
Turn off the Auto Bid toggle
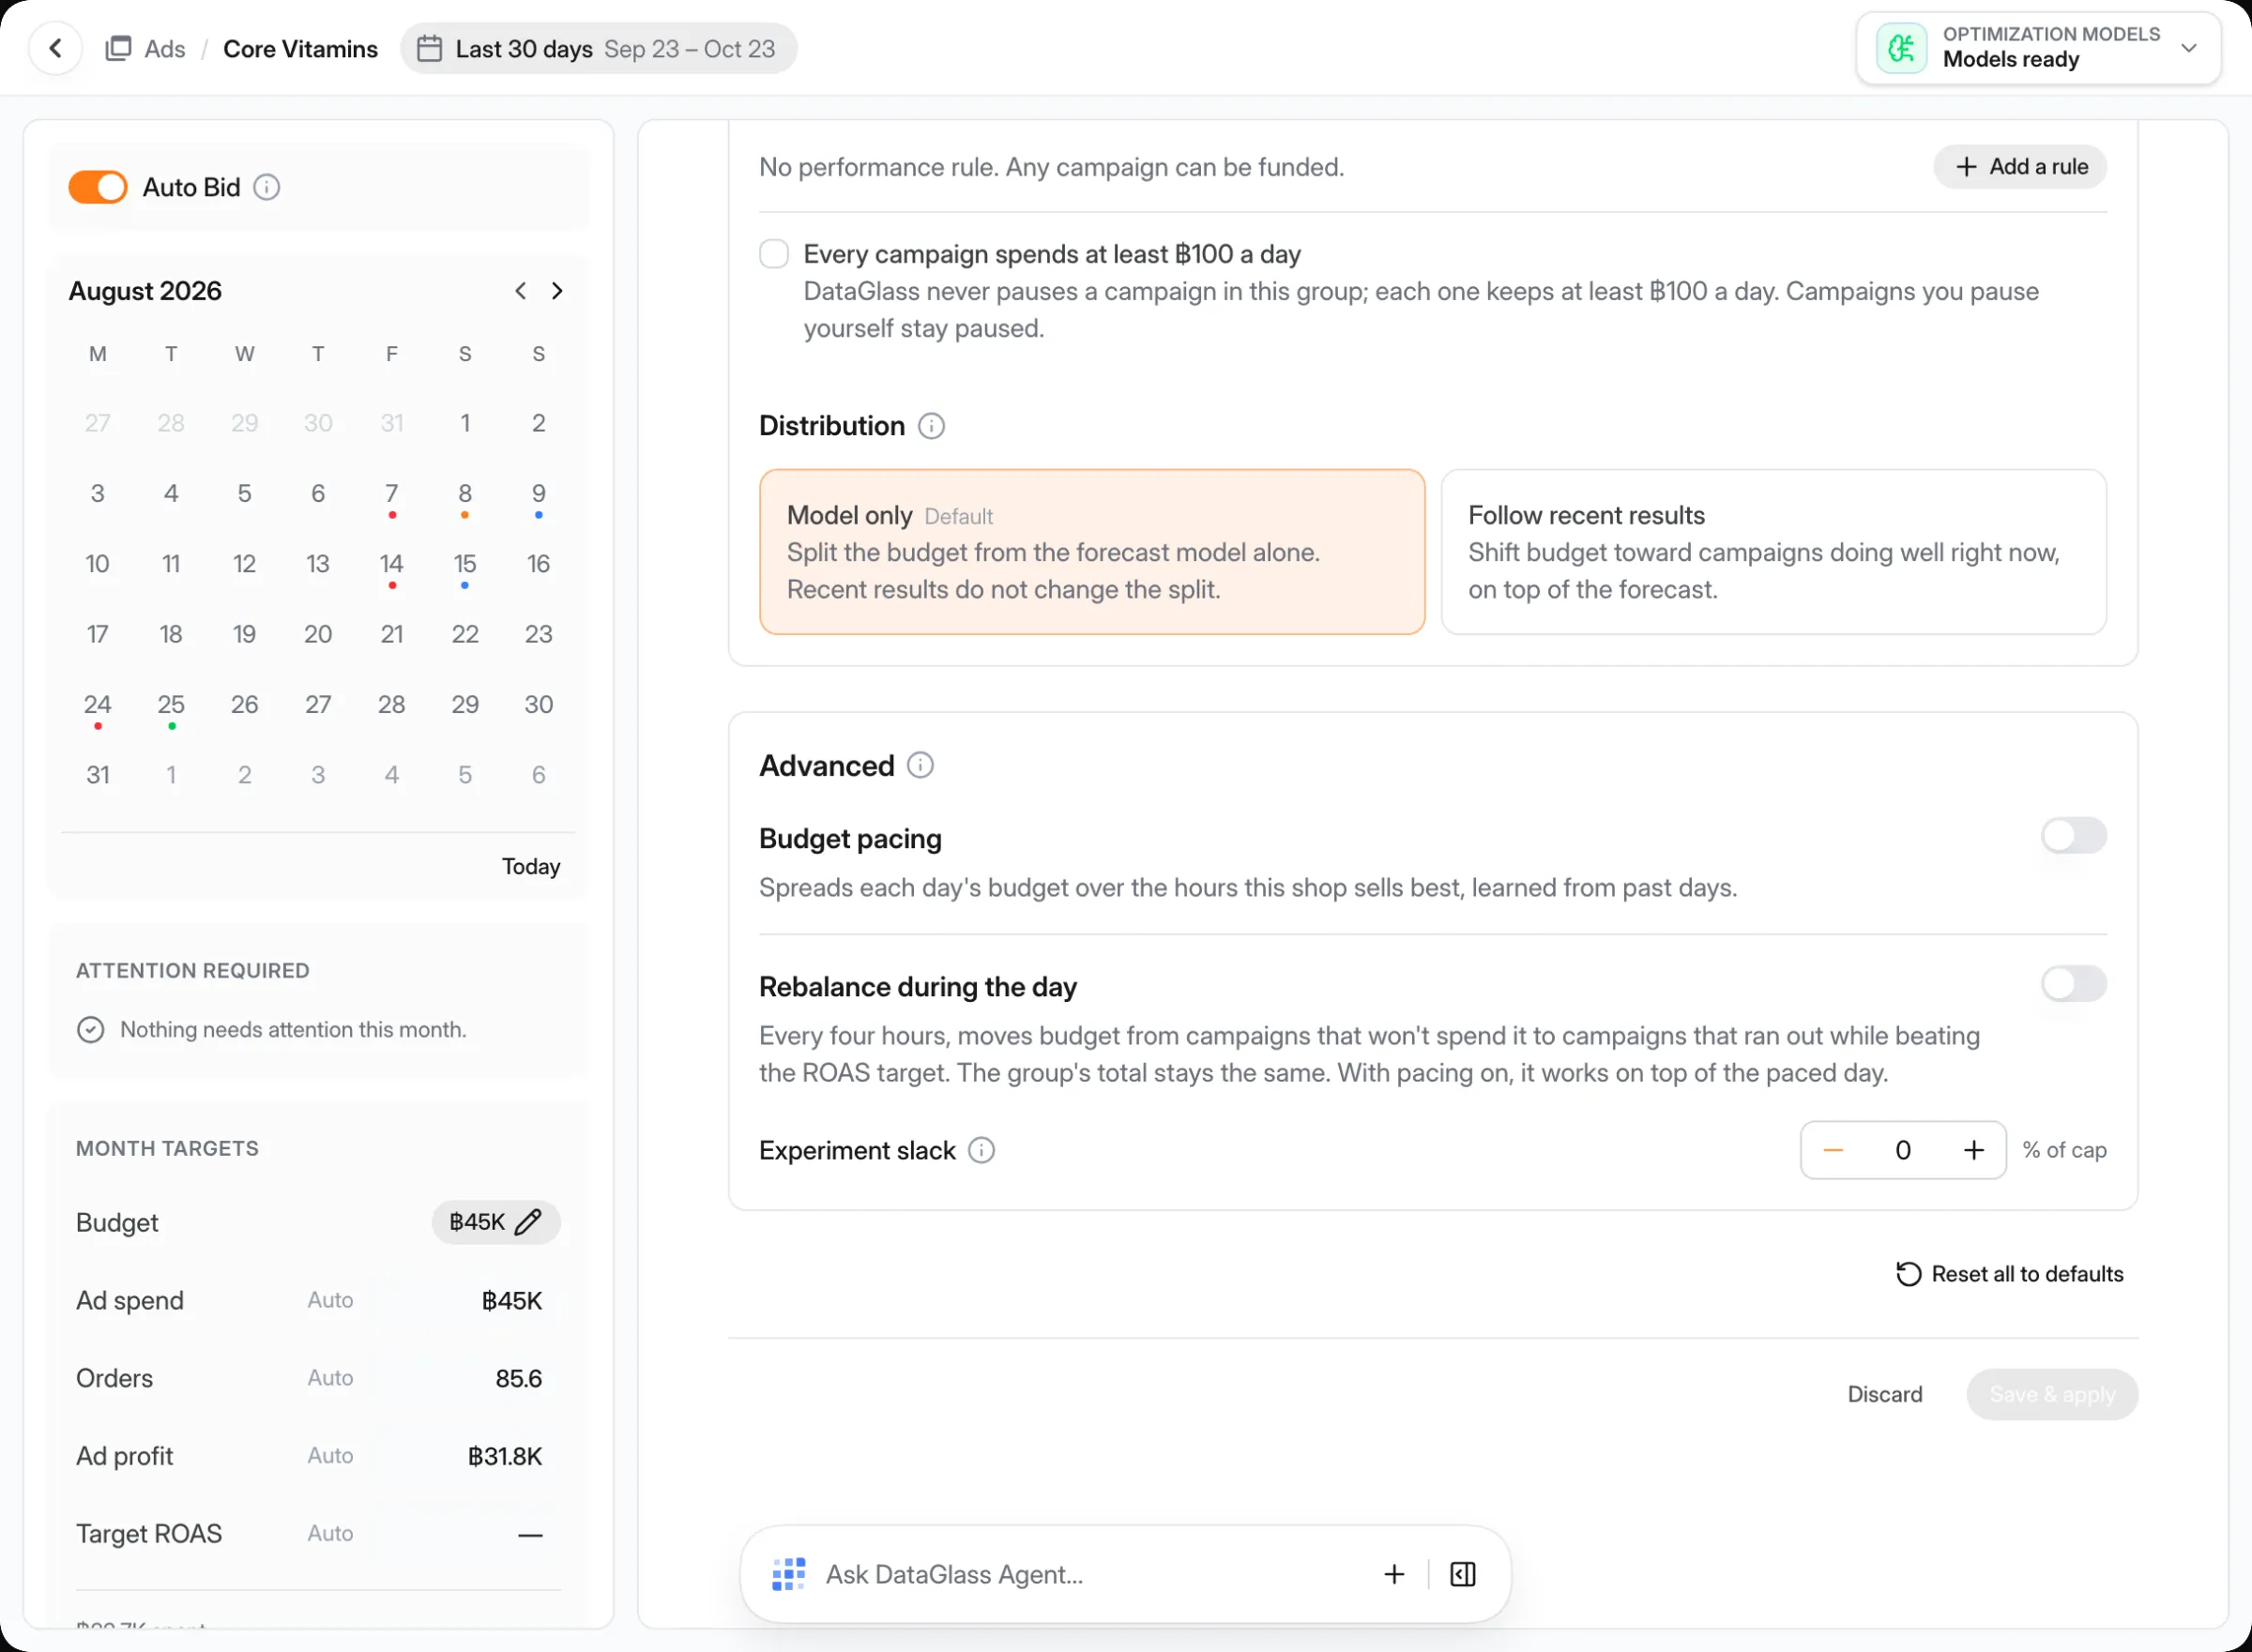pos(97,187)
